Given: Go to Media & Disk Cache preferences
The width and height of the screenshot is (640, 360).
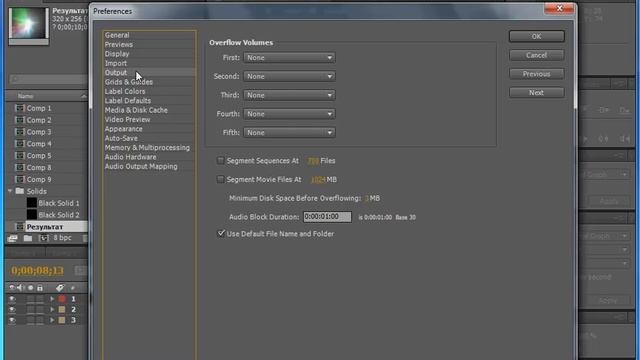Looking at the screenshot, I should pyautogui.click(x=136, y=110).
